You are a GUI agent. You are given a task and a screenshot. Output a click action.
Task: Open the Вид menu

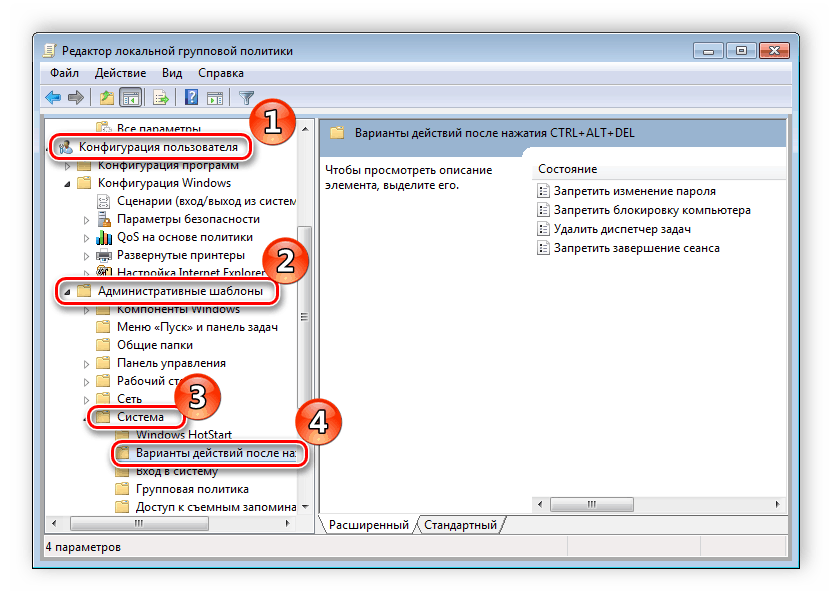172,73
